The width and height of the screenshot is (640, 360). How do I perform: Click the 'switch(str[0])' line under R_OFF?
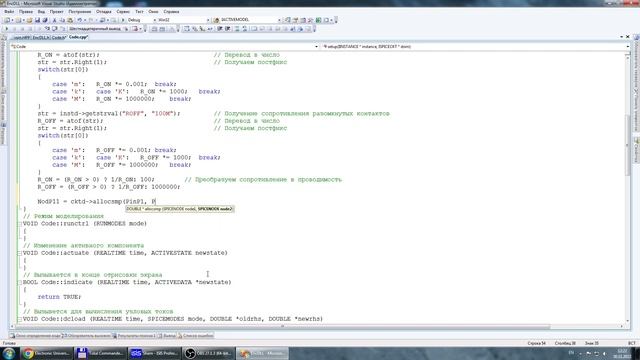point(63,136)
